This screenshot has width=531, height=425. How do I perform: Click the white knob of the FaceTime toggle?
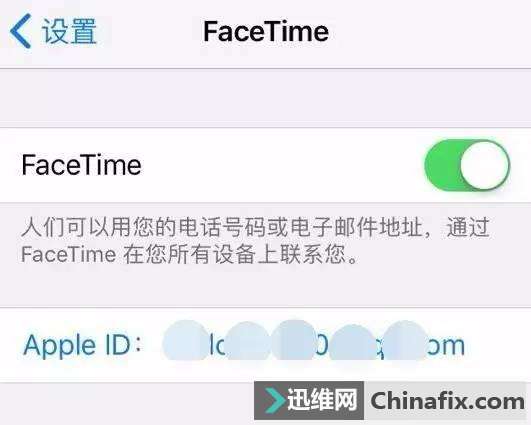click(485, 165)
